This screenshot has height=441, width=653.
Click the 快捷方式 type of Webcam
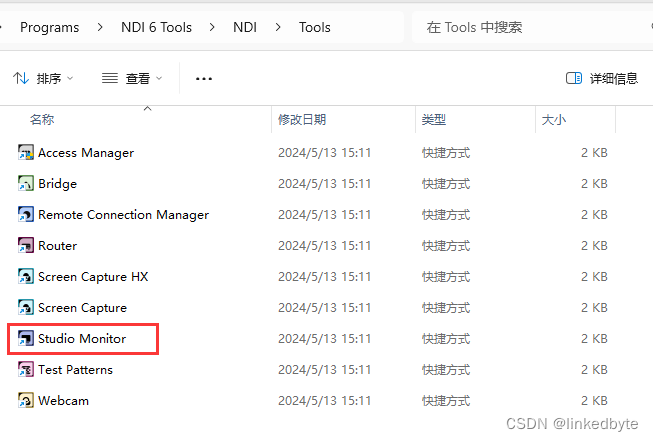click(446, 401)
